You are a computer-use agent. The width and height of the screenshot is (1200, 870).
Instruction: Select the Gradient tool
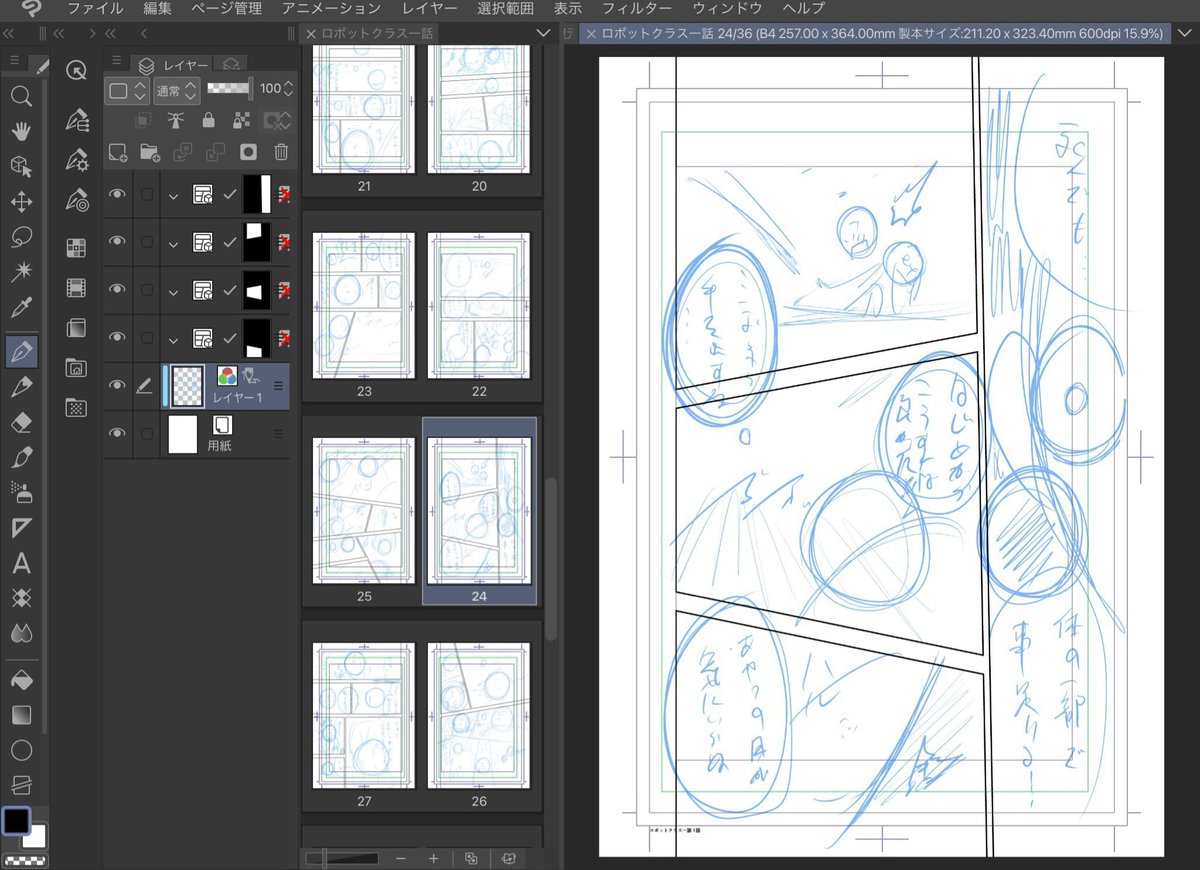[20, 715]
